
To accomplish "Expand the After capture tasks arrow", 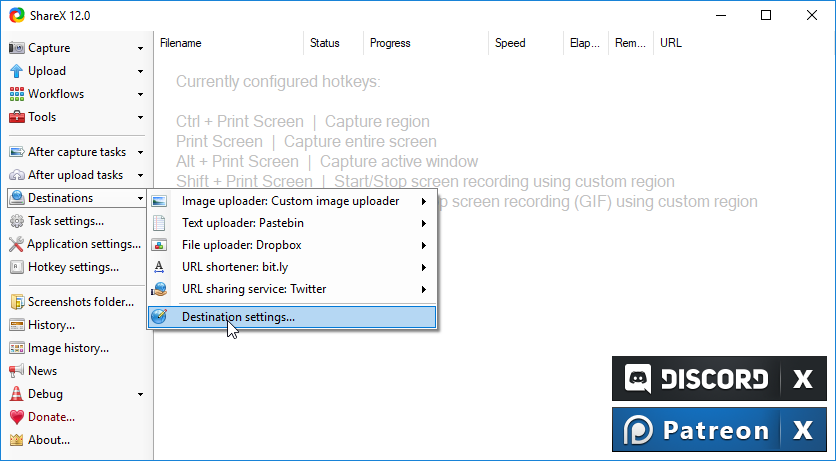I will coord(140,152).
